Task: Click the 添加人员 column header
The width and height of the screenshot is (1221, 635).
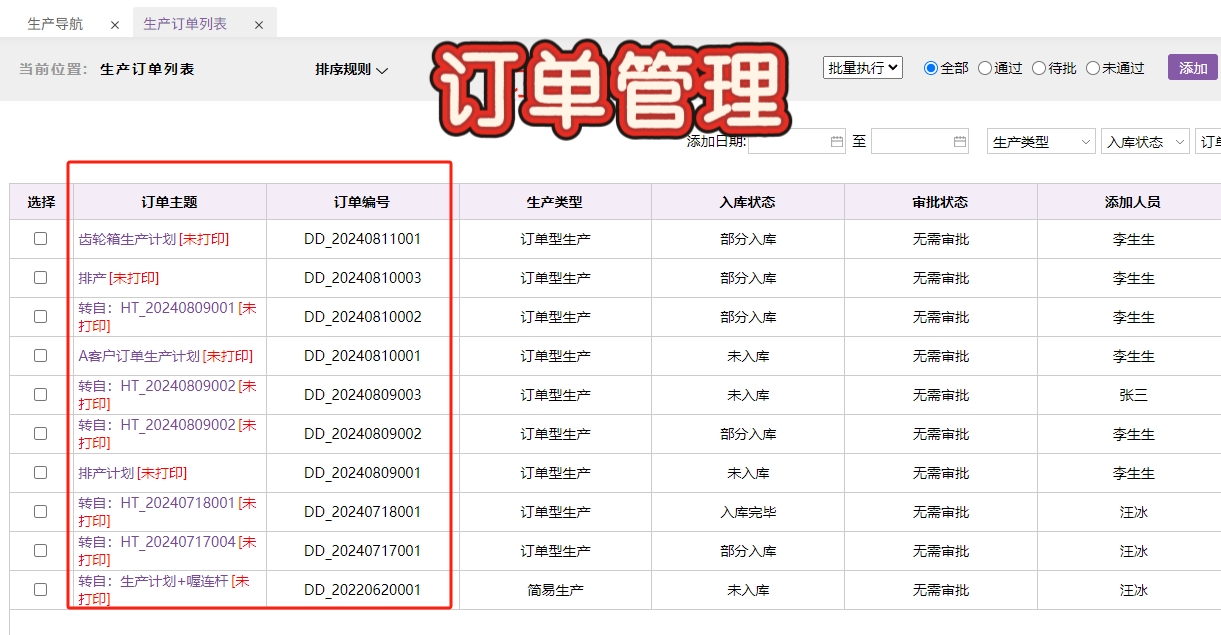Action: click(1133, 202)
